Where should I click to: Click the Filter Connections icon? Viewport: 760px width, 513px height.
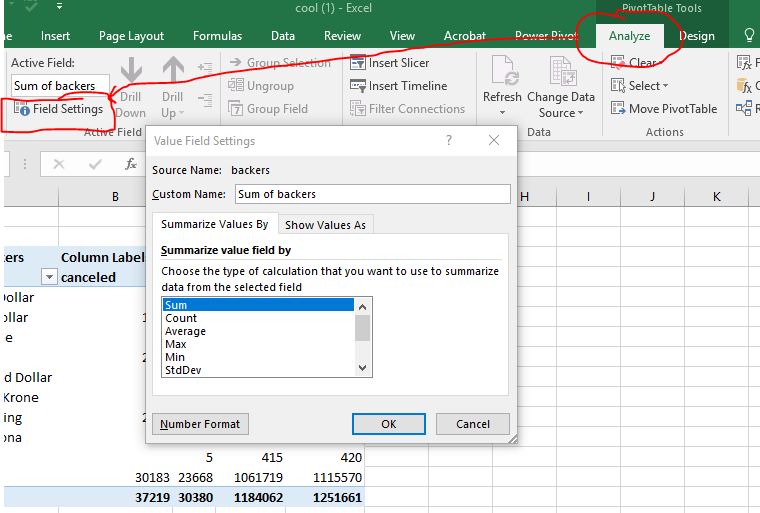pyautogui.click(x=358, y=109)
